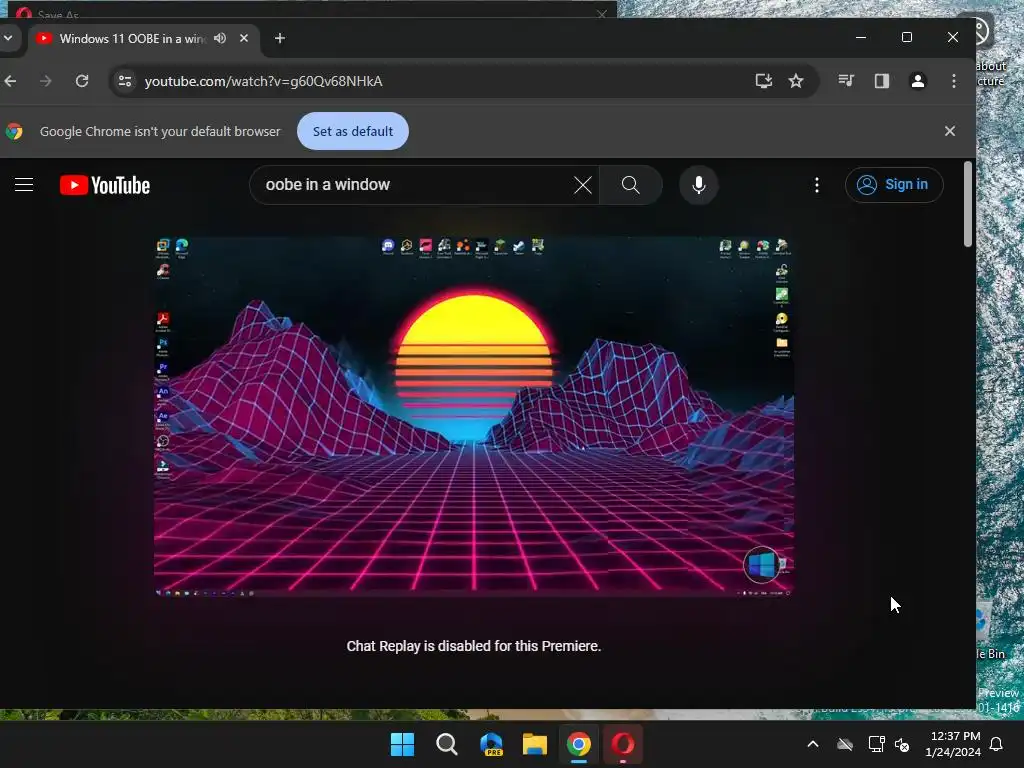Screen dimensions: 1024x768
Task: Click the video player frame
Action: [473, 416]
